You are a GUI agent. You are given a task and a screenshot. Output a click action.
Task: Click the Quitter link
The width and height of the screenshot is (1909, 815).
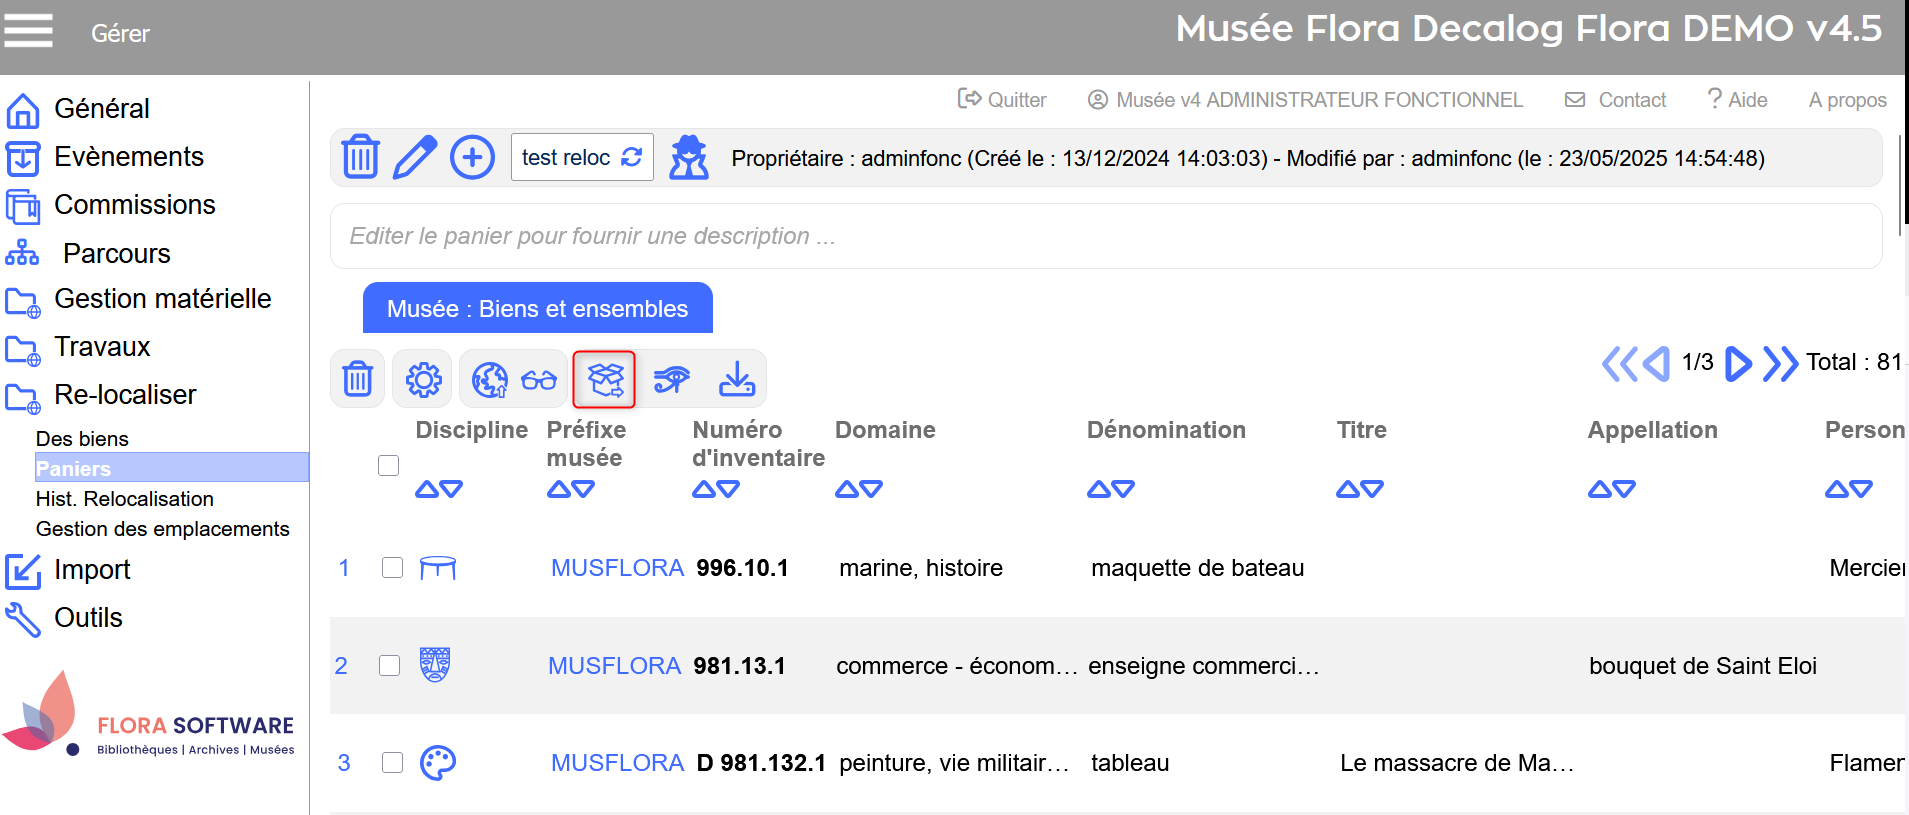point(1003,100)
